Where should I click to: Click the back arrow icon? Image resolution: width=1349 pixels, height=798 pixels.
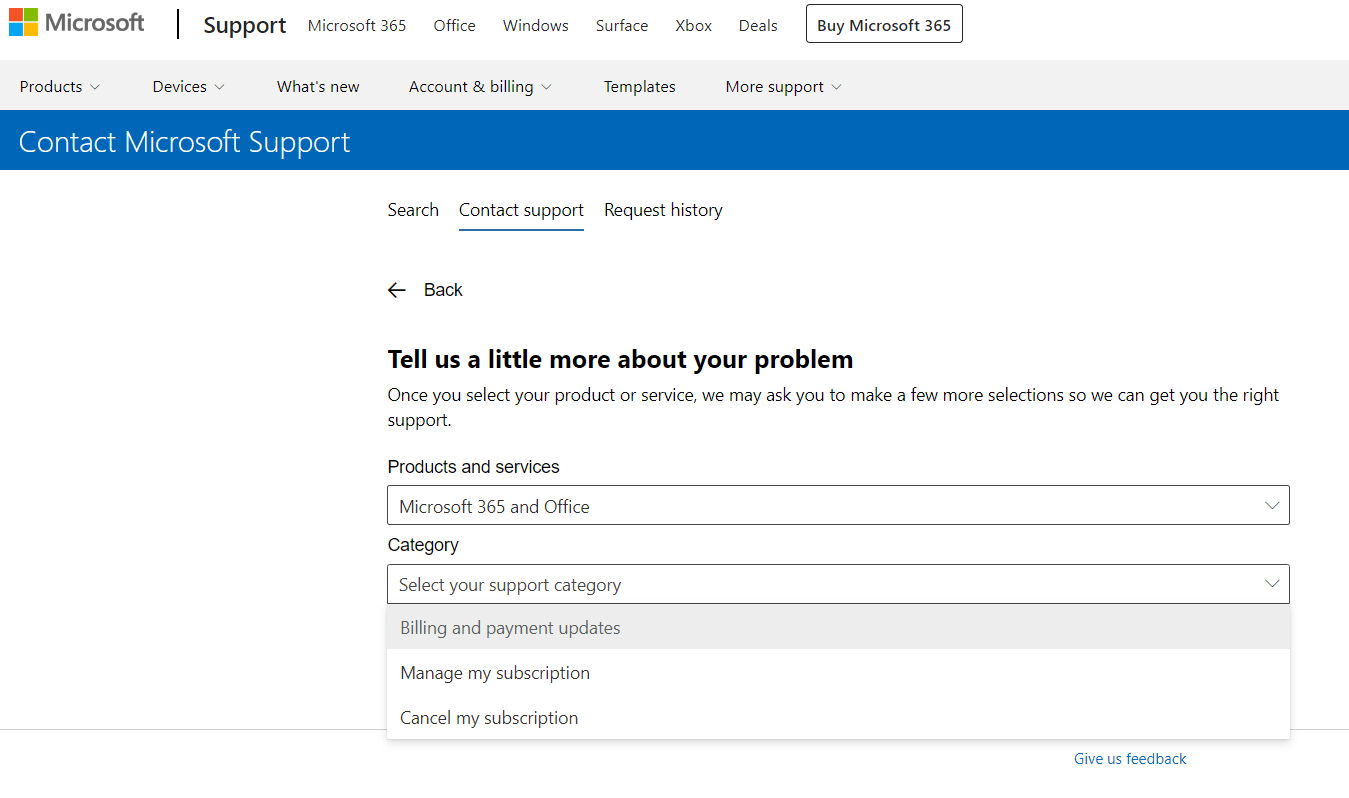397,290
